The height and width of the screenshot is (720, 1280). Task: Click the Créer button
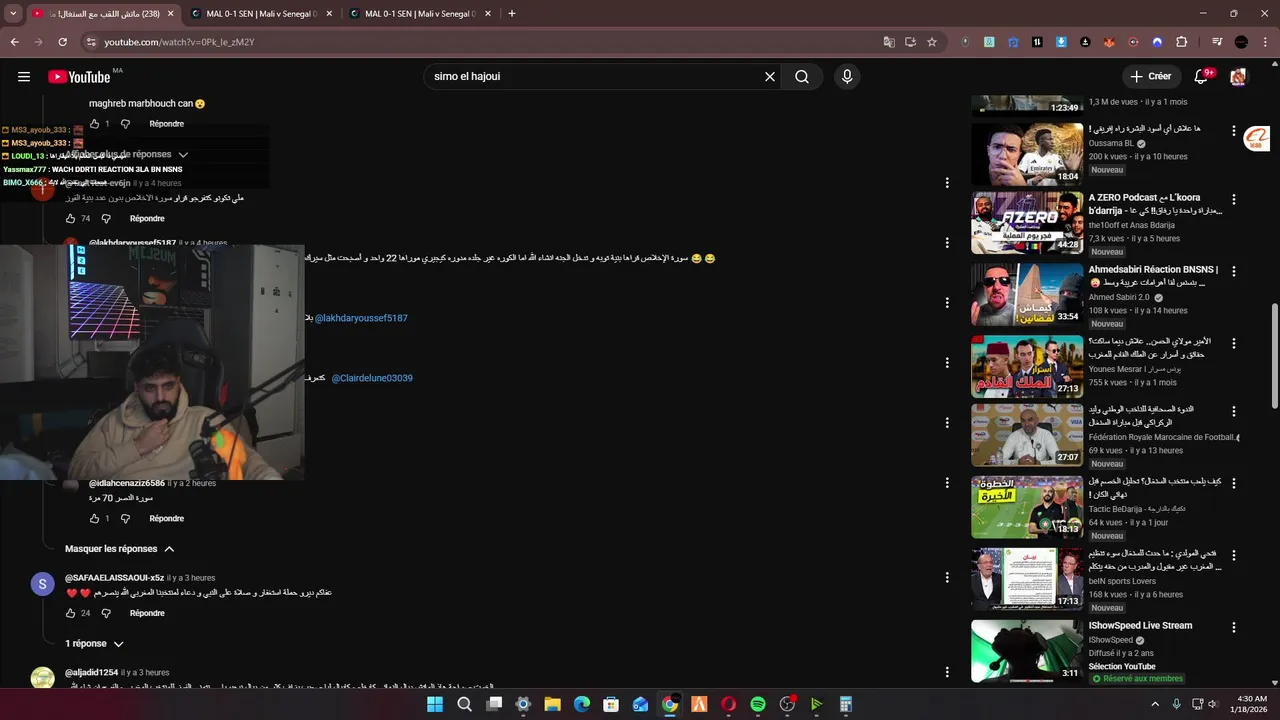1150,77
